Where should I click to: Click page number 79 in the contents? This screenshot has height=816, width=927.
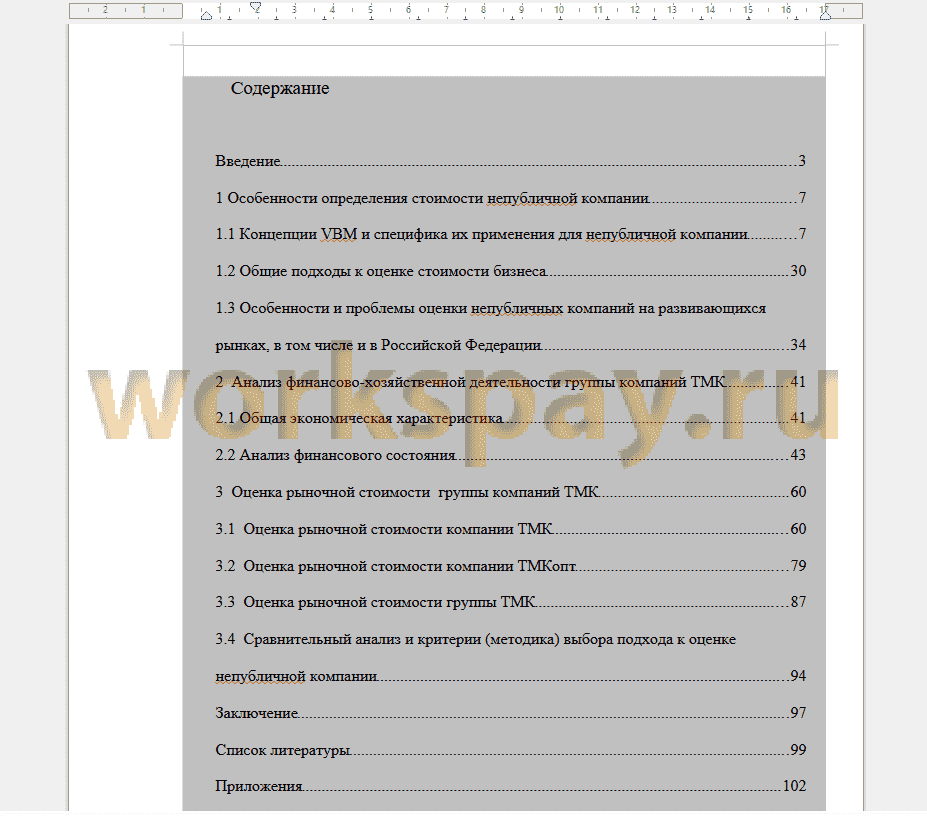(x=798, y=566)
